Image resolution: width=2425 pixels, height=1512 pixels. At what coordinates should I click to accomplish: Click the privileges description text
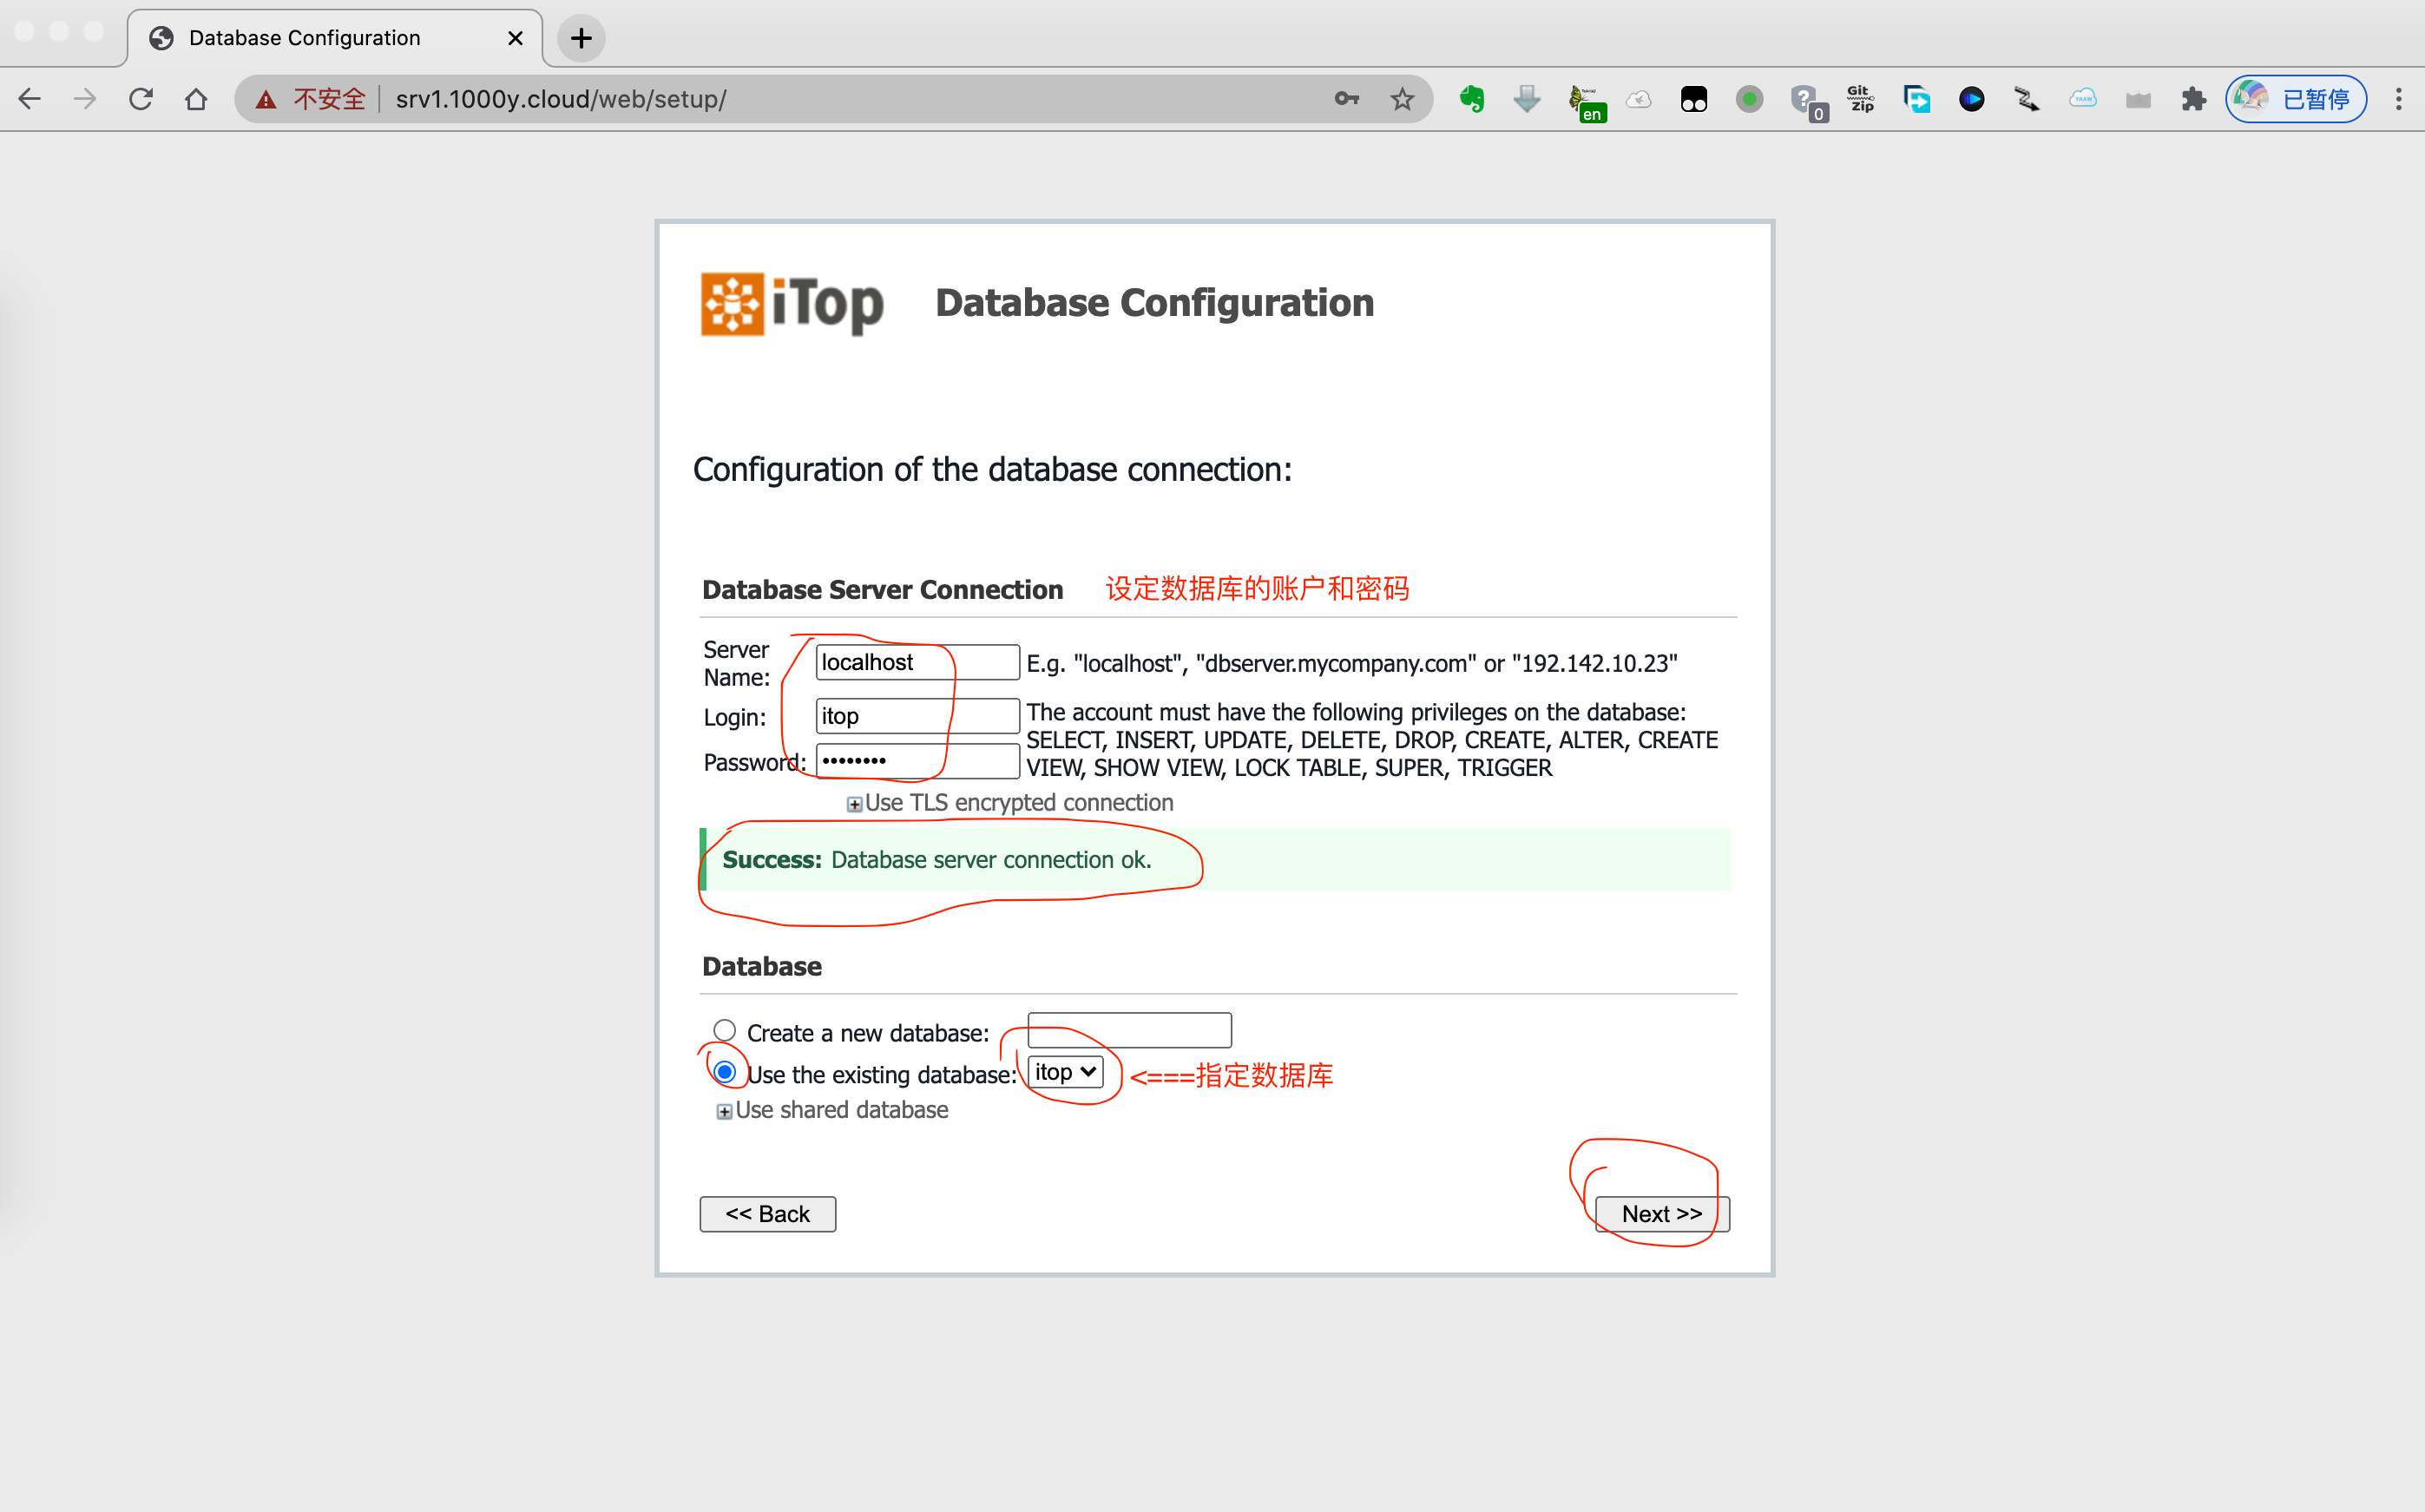point(1371,740)
